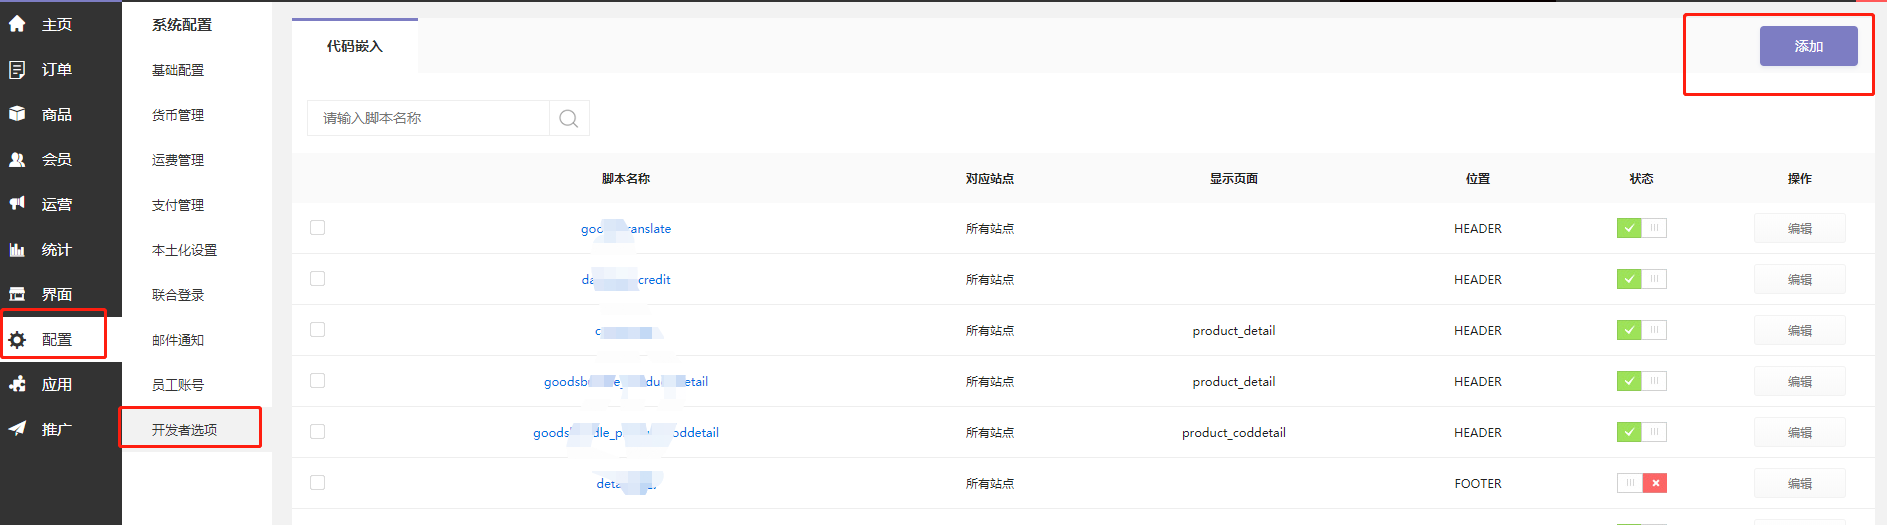This screenshot has width=1887, height=525.
Task: Open the 主页 home icon in sidebar
Action: click(x=17, y=24)
